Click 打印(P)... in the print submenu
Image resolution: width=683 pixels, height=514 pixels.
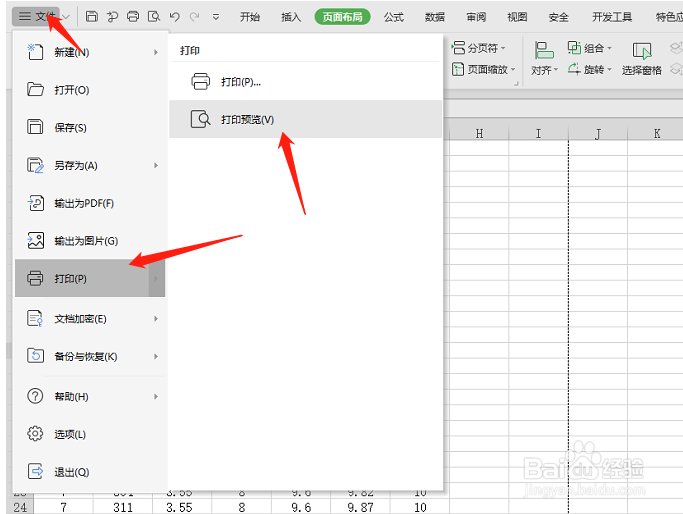(305, 81)
